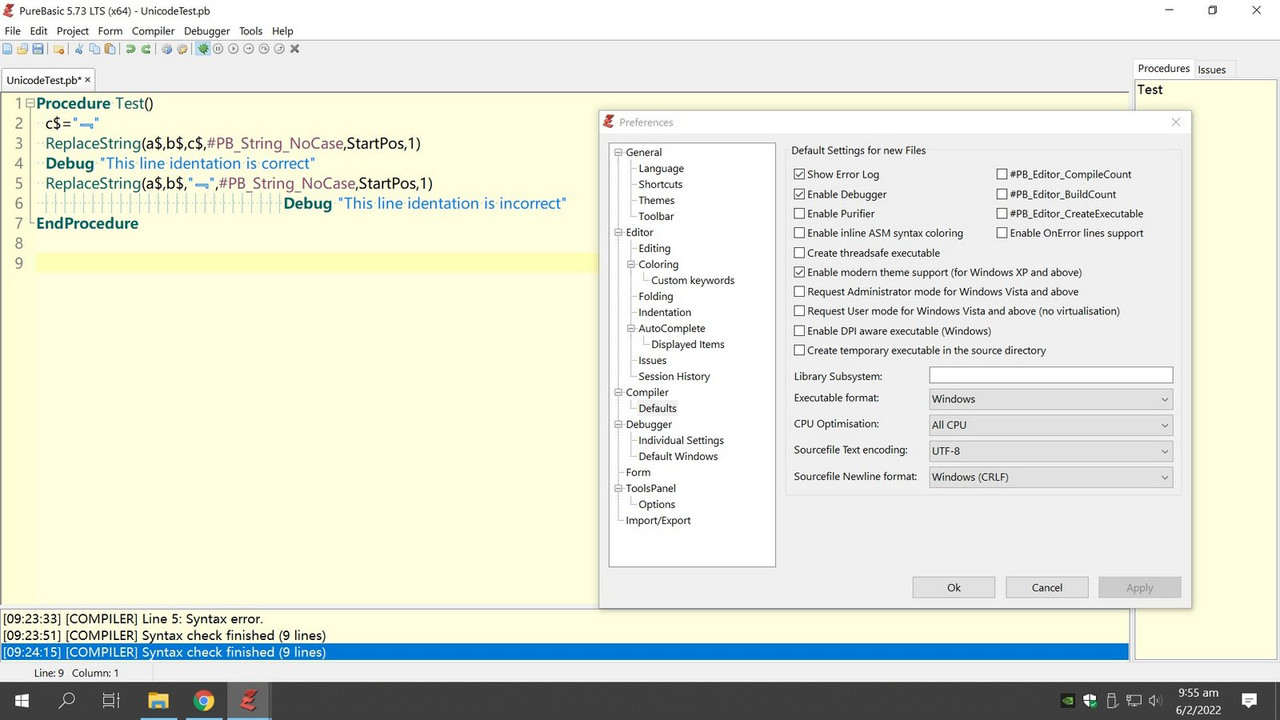The height and width of the screenshot is (720, 1280).
Task: Collapse the General tree node
Action: 618,153
